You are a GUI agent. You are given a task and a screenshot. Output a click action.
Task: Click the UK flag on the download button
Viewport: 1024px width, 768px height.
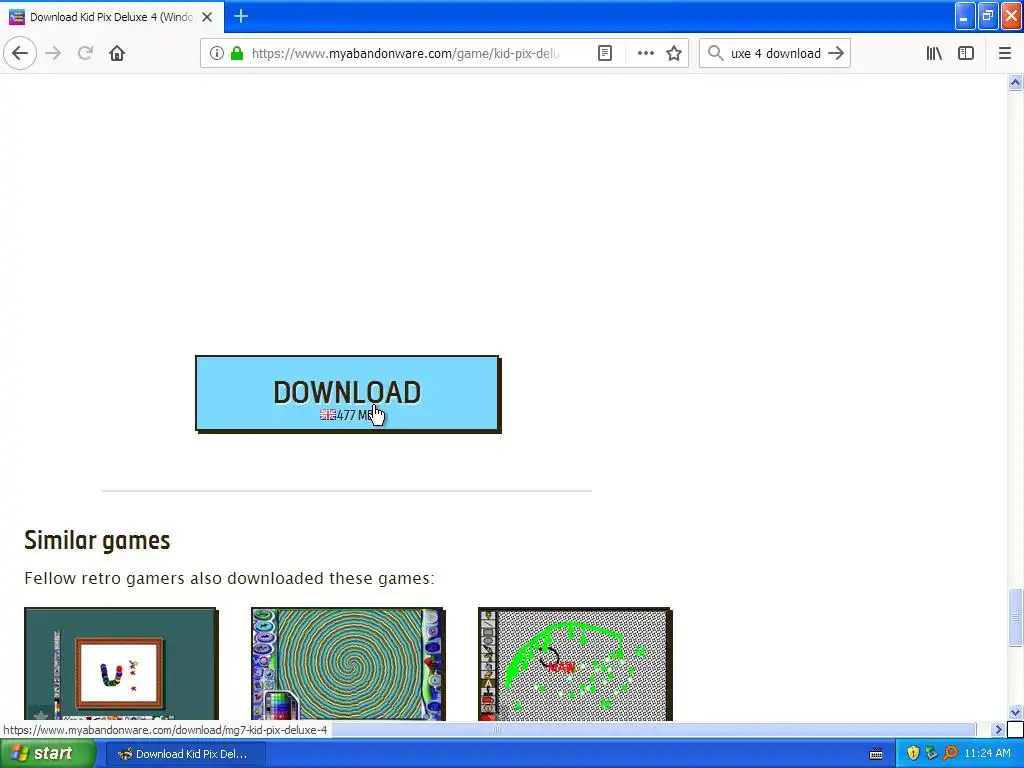click(327, 415)
